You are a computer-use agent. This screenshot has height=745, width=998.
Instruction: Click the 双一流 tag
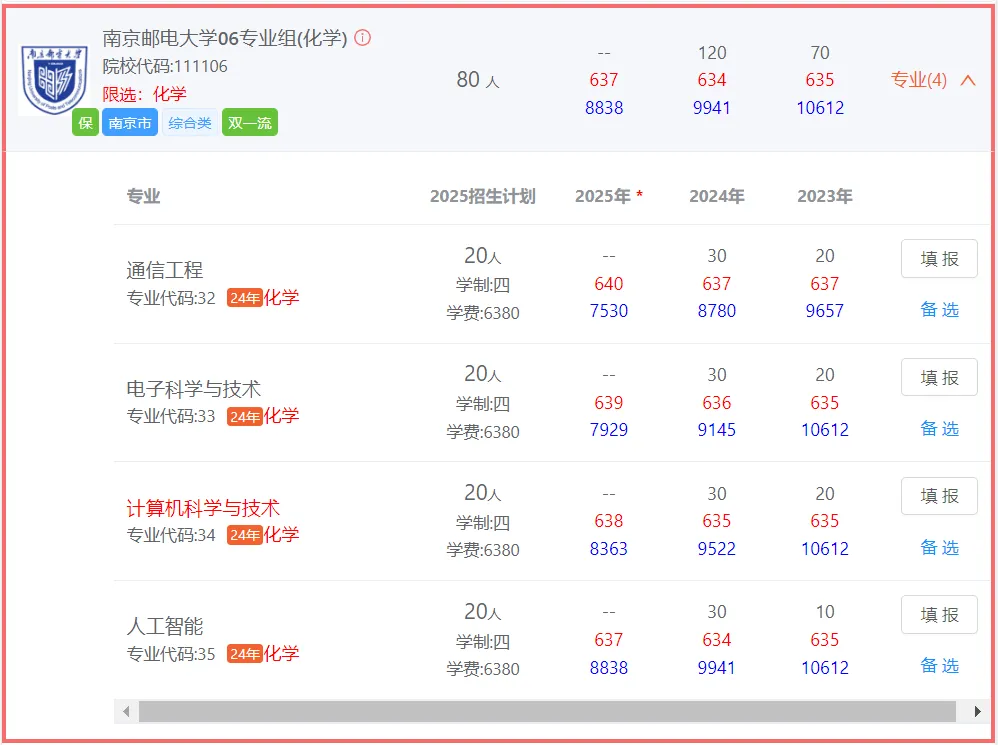click(250, 122)
